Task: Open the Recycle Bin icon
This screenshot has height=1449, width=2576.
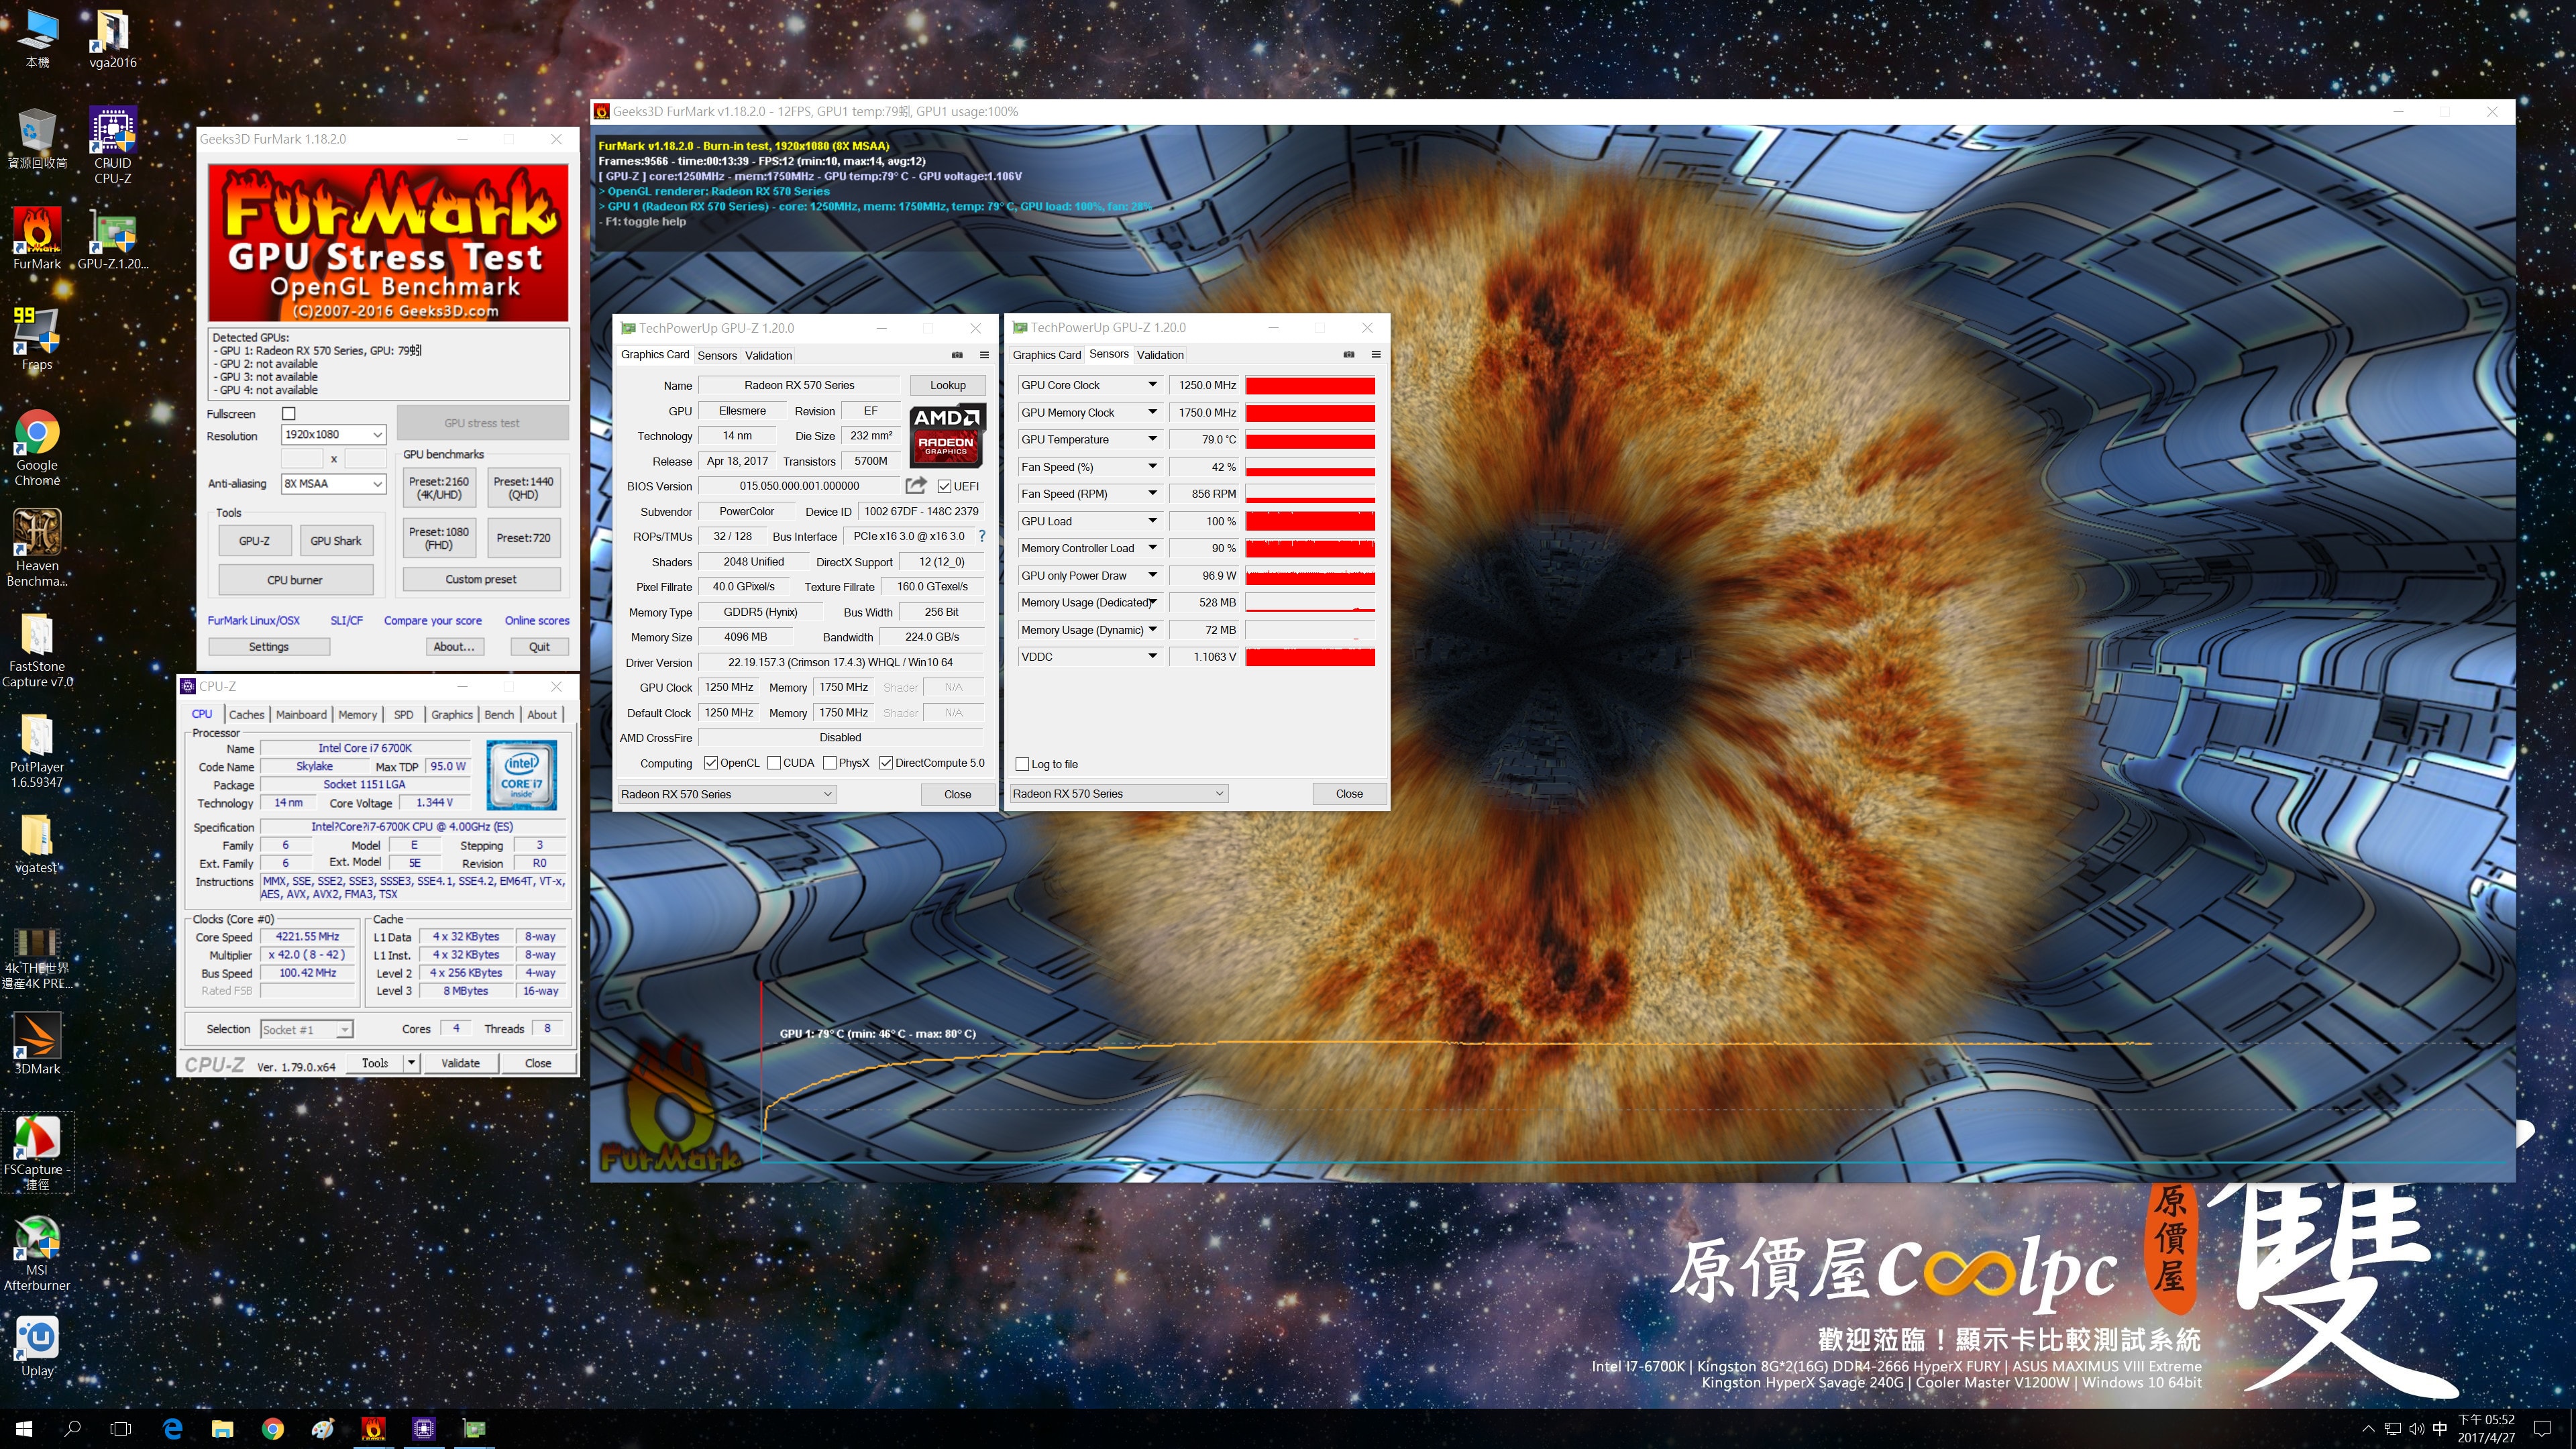Action: tap(37, 138)
